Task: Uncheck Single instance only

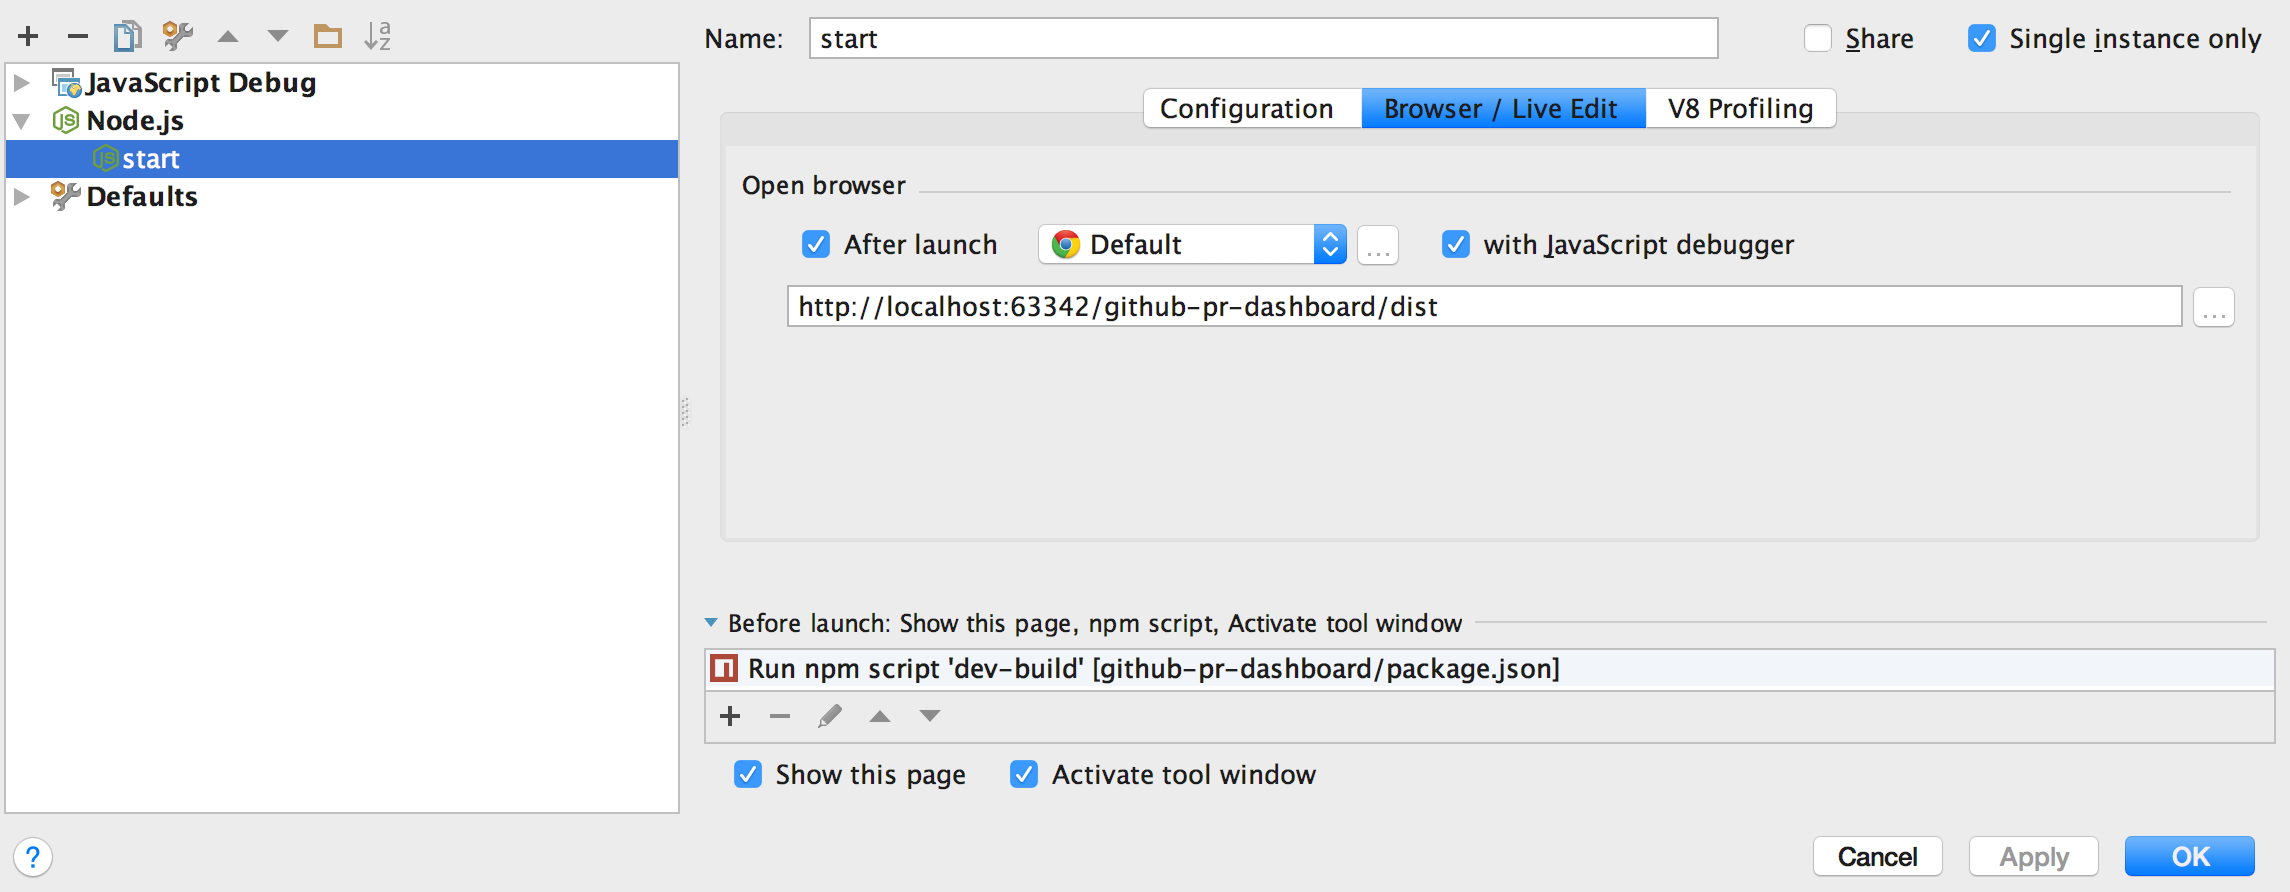Action: tap(1981, 39)
